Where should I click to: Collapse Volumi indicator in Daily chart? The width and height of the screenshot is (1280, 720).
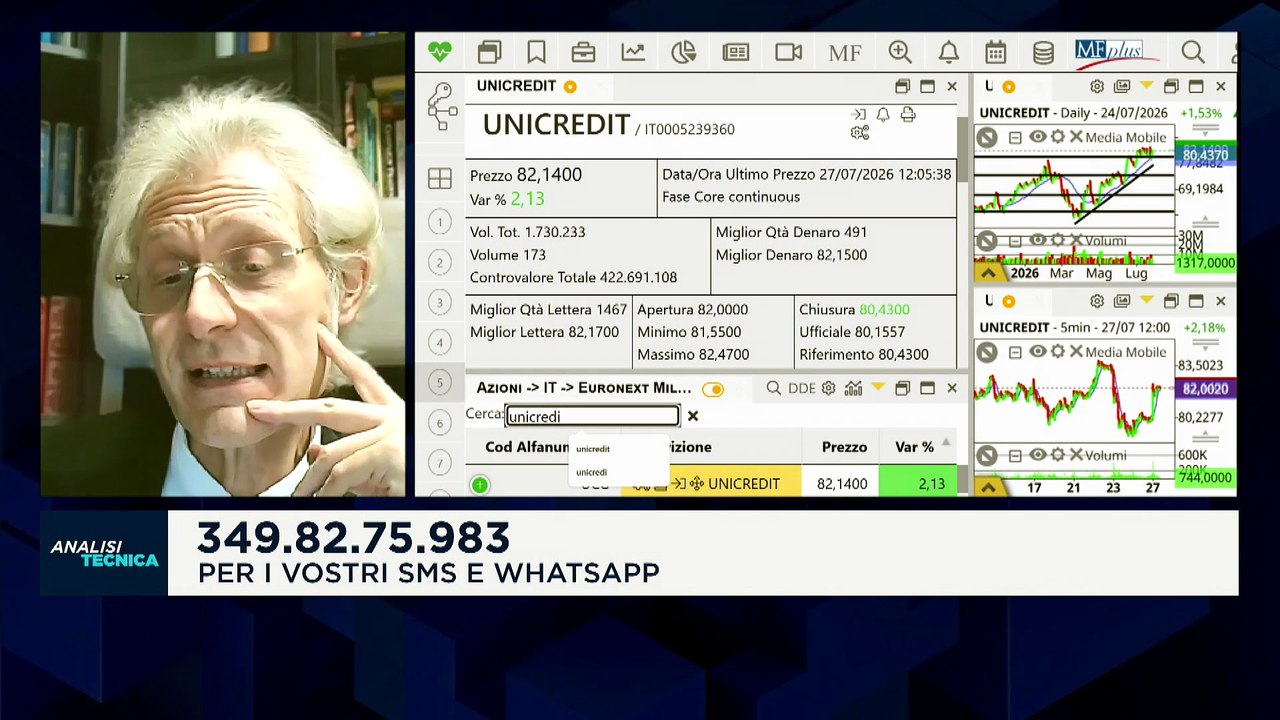(1015, 241)
